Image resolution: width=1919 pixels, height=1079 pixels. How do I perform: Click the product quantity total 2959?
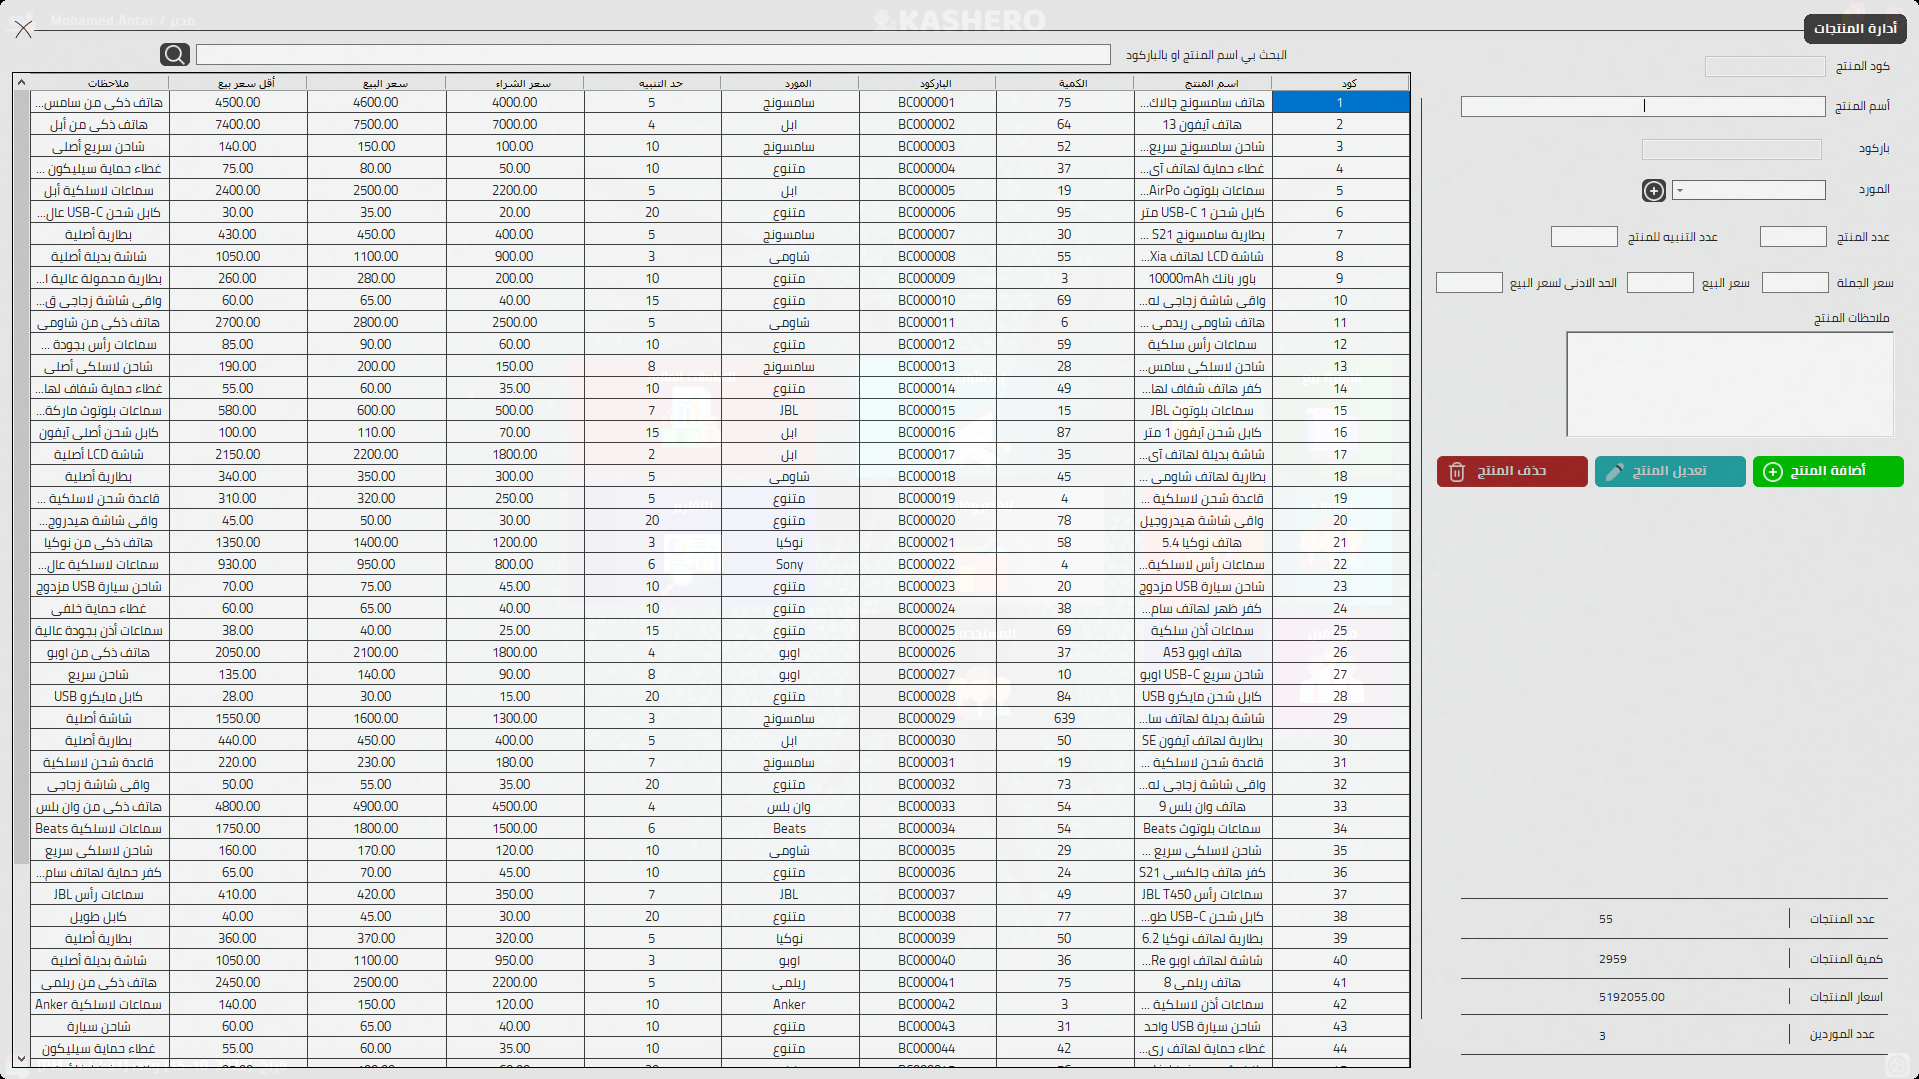[x=1613, y=959]
